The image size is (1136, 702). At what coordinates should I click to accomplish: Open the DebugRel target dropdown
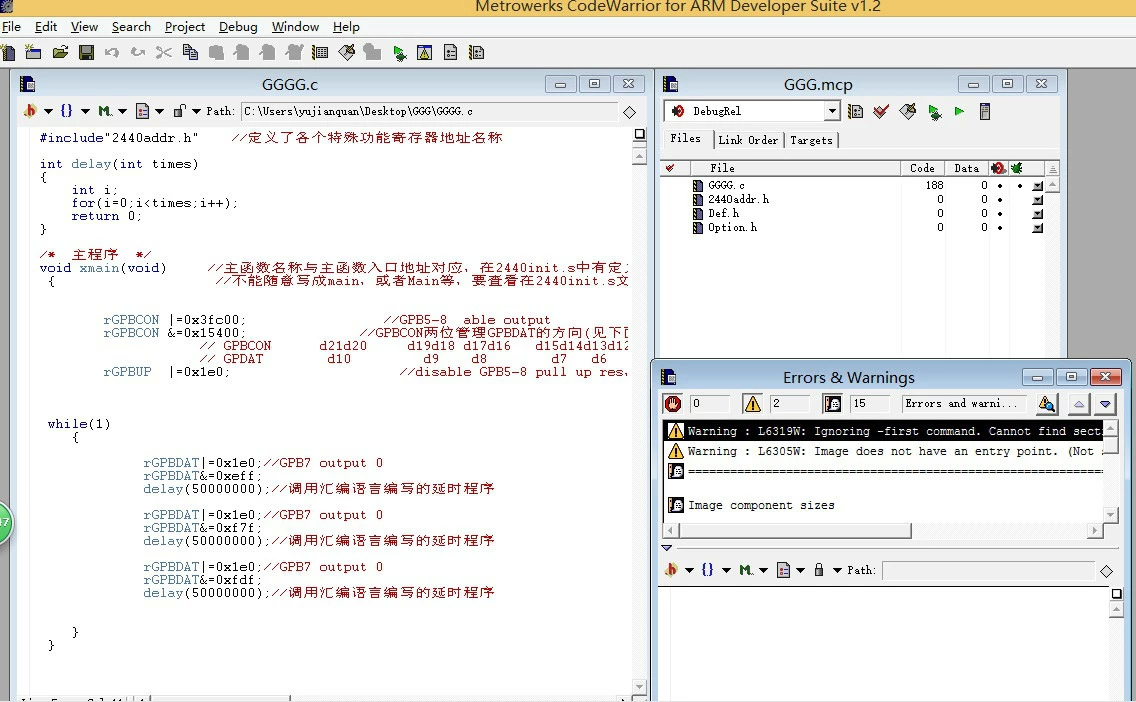coord(831,111)
